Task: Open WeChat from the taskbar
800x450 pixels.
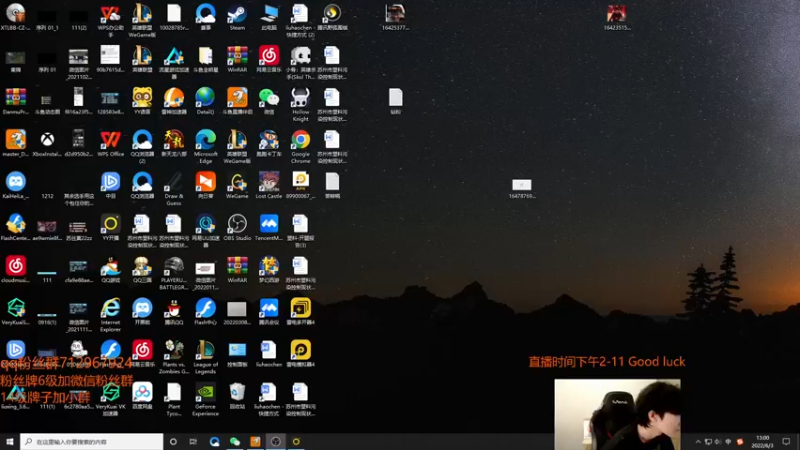Action: pyautogui.click(x=235, y=441)
